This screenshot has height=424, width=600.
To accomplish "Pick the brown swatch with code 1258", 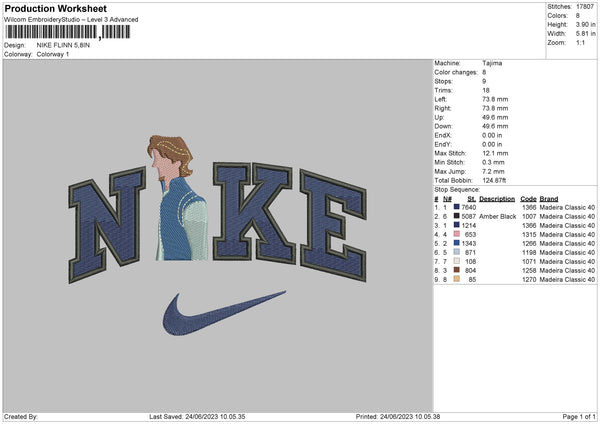I will pyautogui.click(x=457, y=270).
